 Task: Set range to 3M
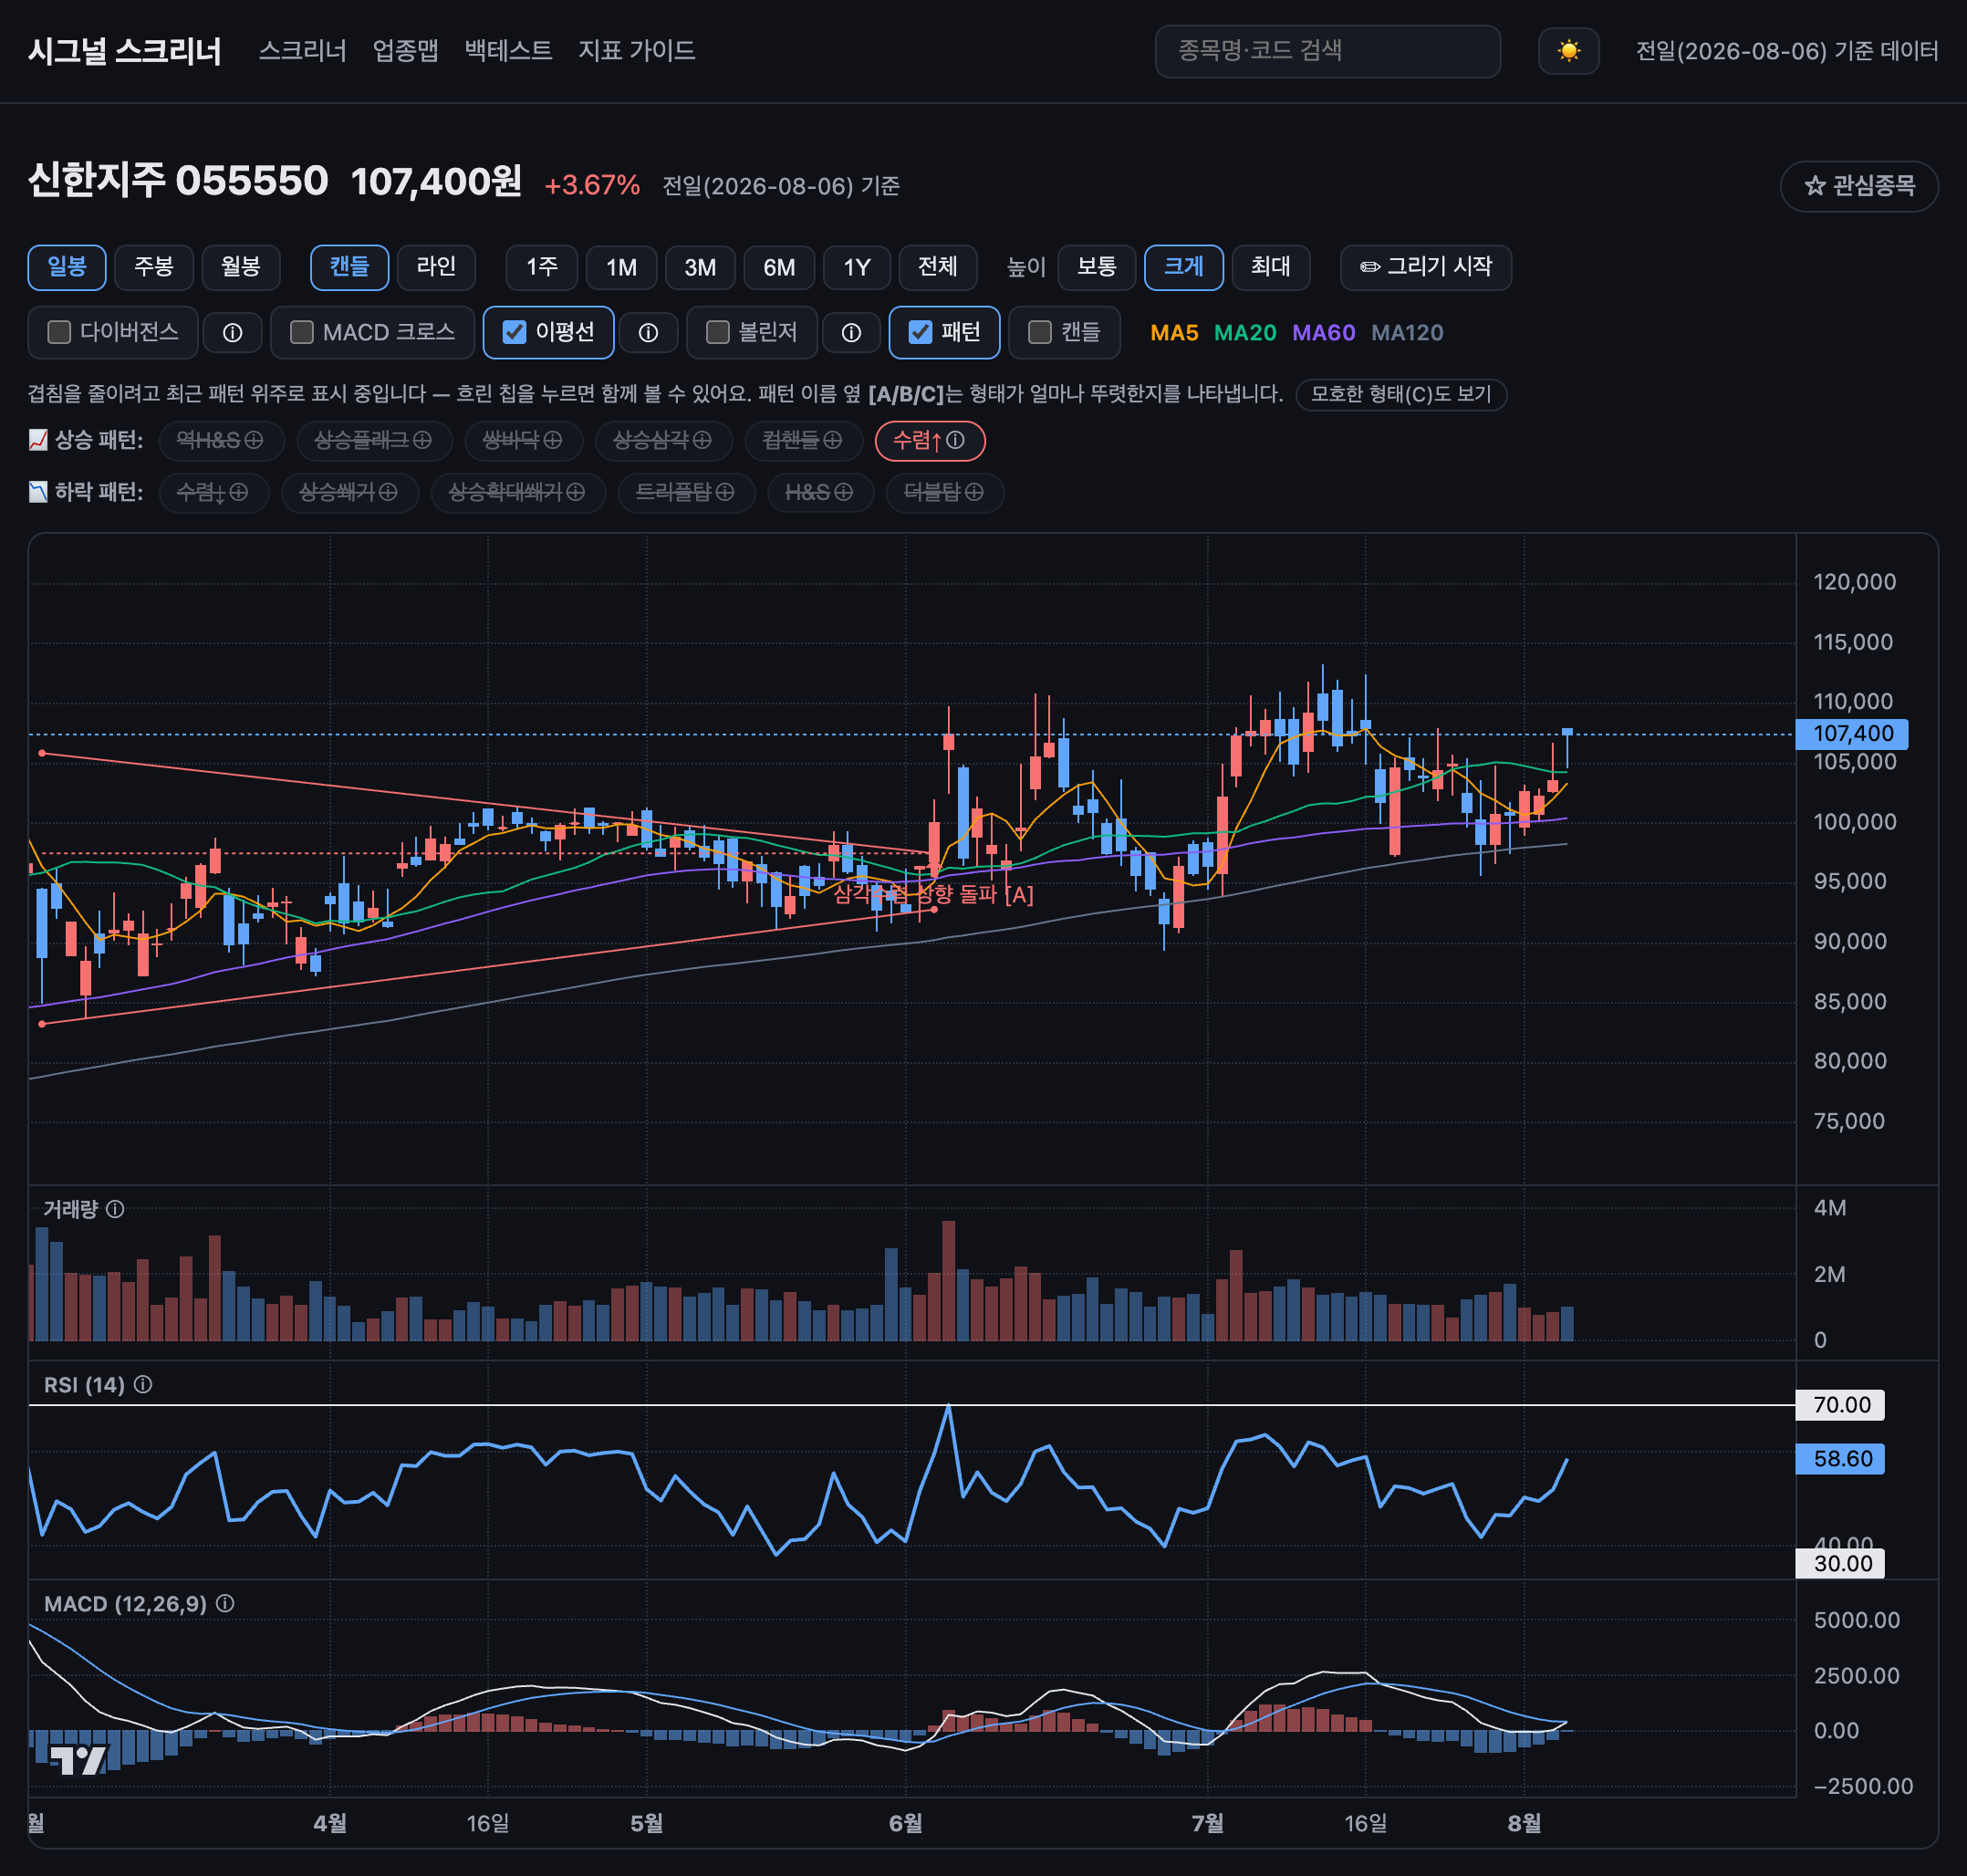click(700, 267)
